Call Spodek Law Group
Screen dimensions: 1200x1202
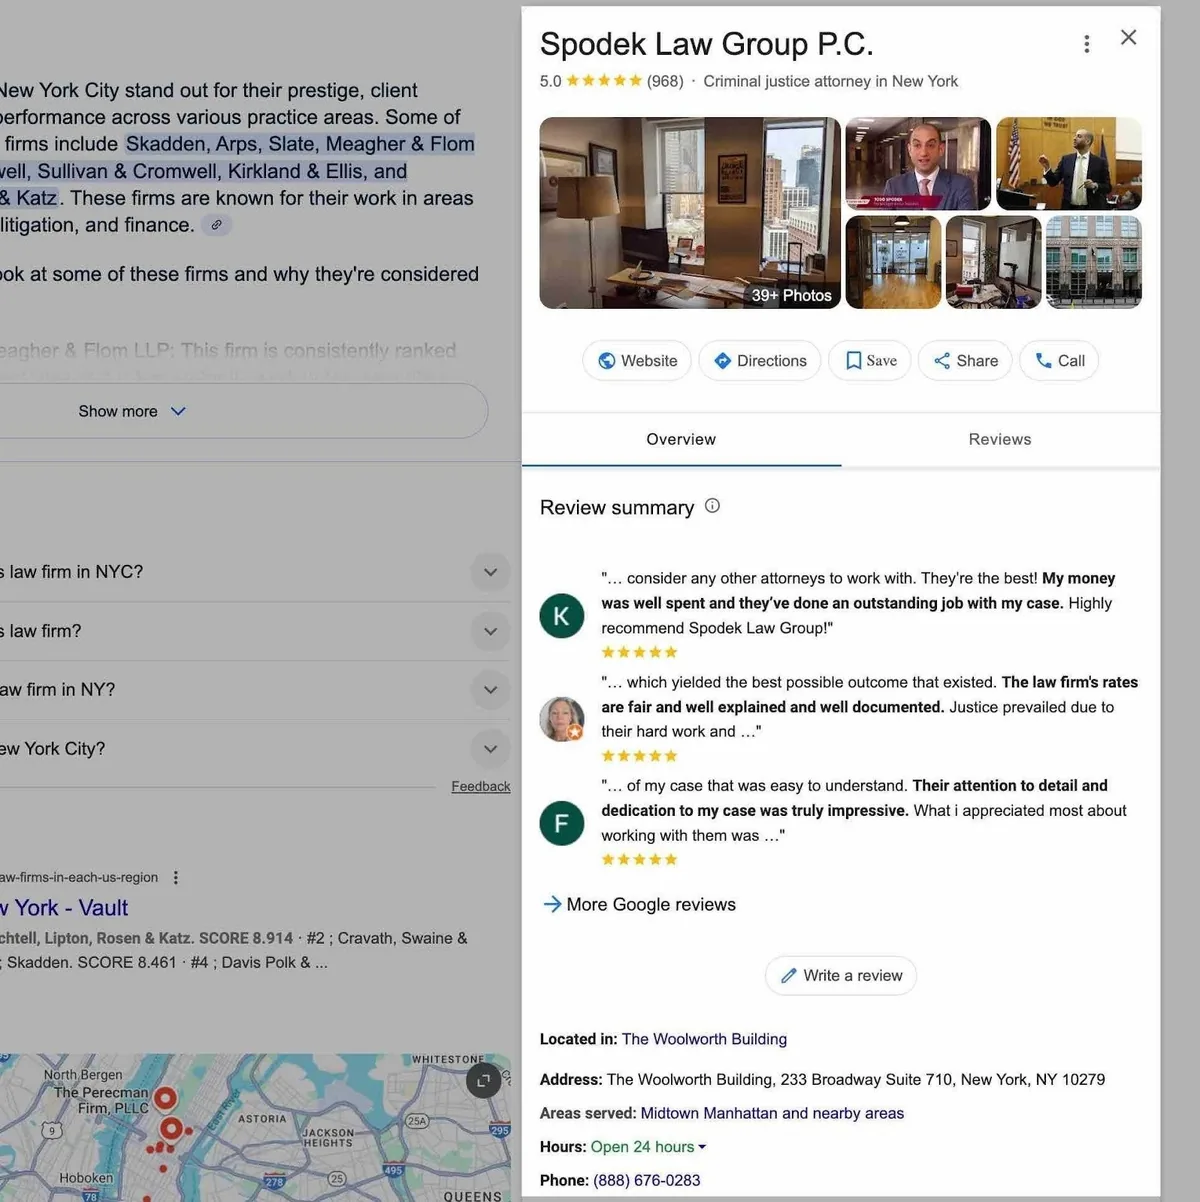[1059, 361]
